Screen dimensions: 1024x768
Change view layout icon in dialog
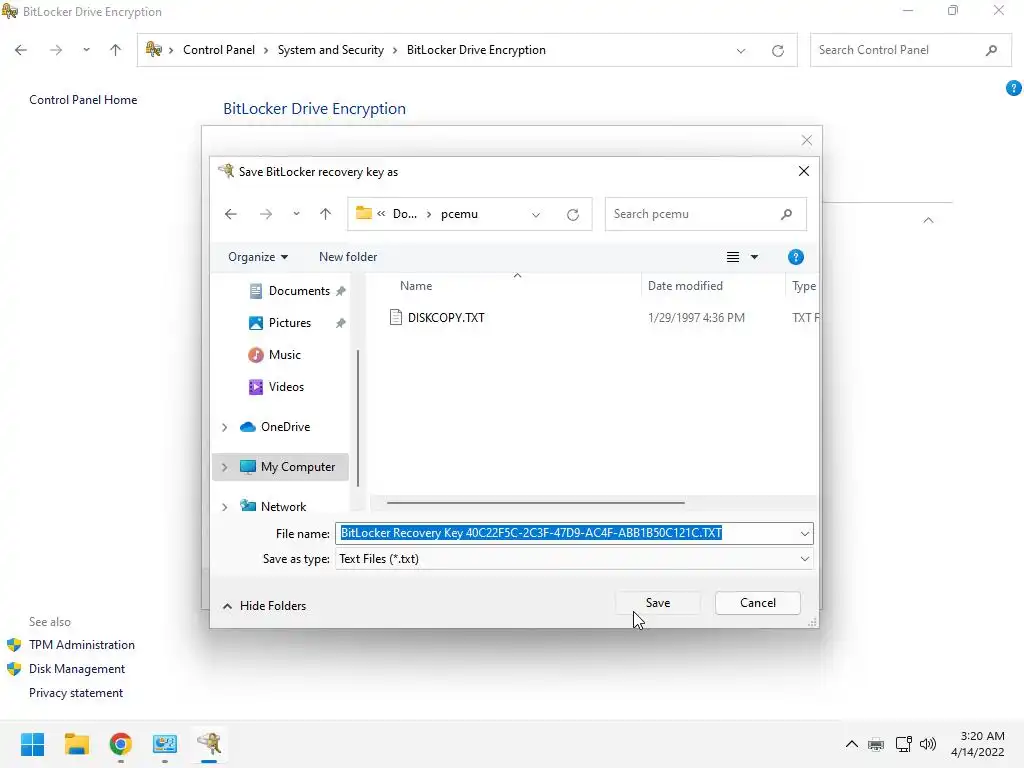733,257
